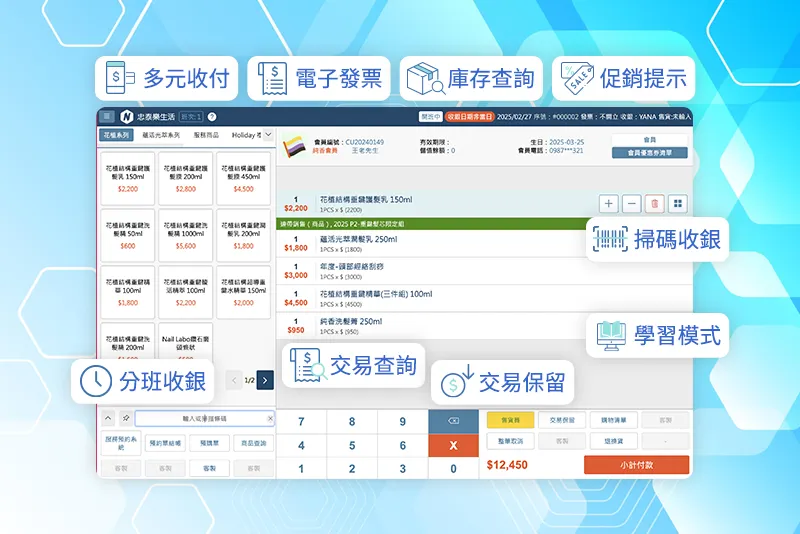Click the 預約單結帳 button
Viewport: 800px width, 534px height.
(x=165, y=443)
